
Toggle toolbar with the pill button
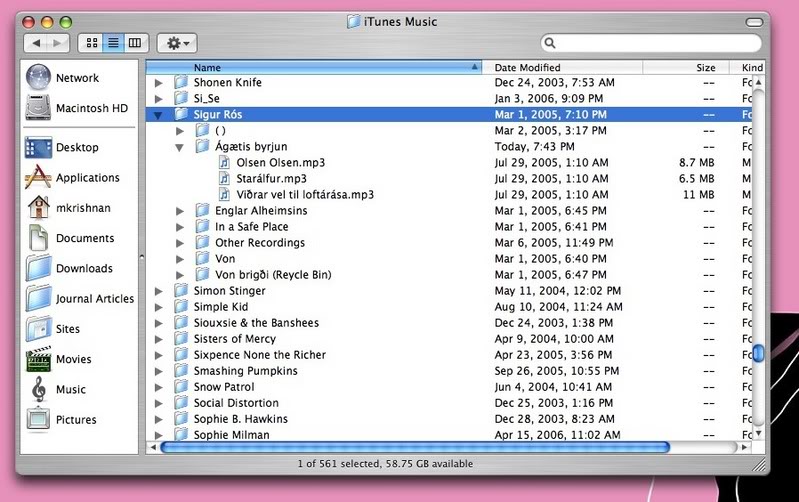click(754, 22)
